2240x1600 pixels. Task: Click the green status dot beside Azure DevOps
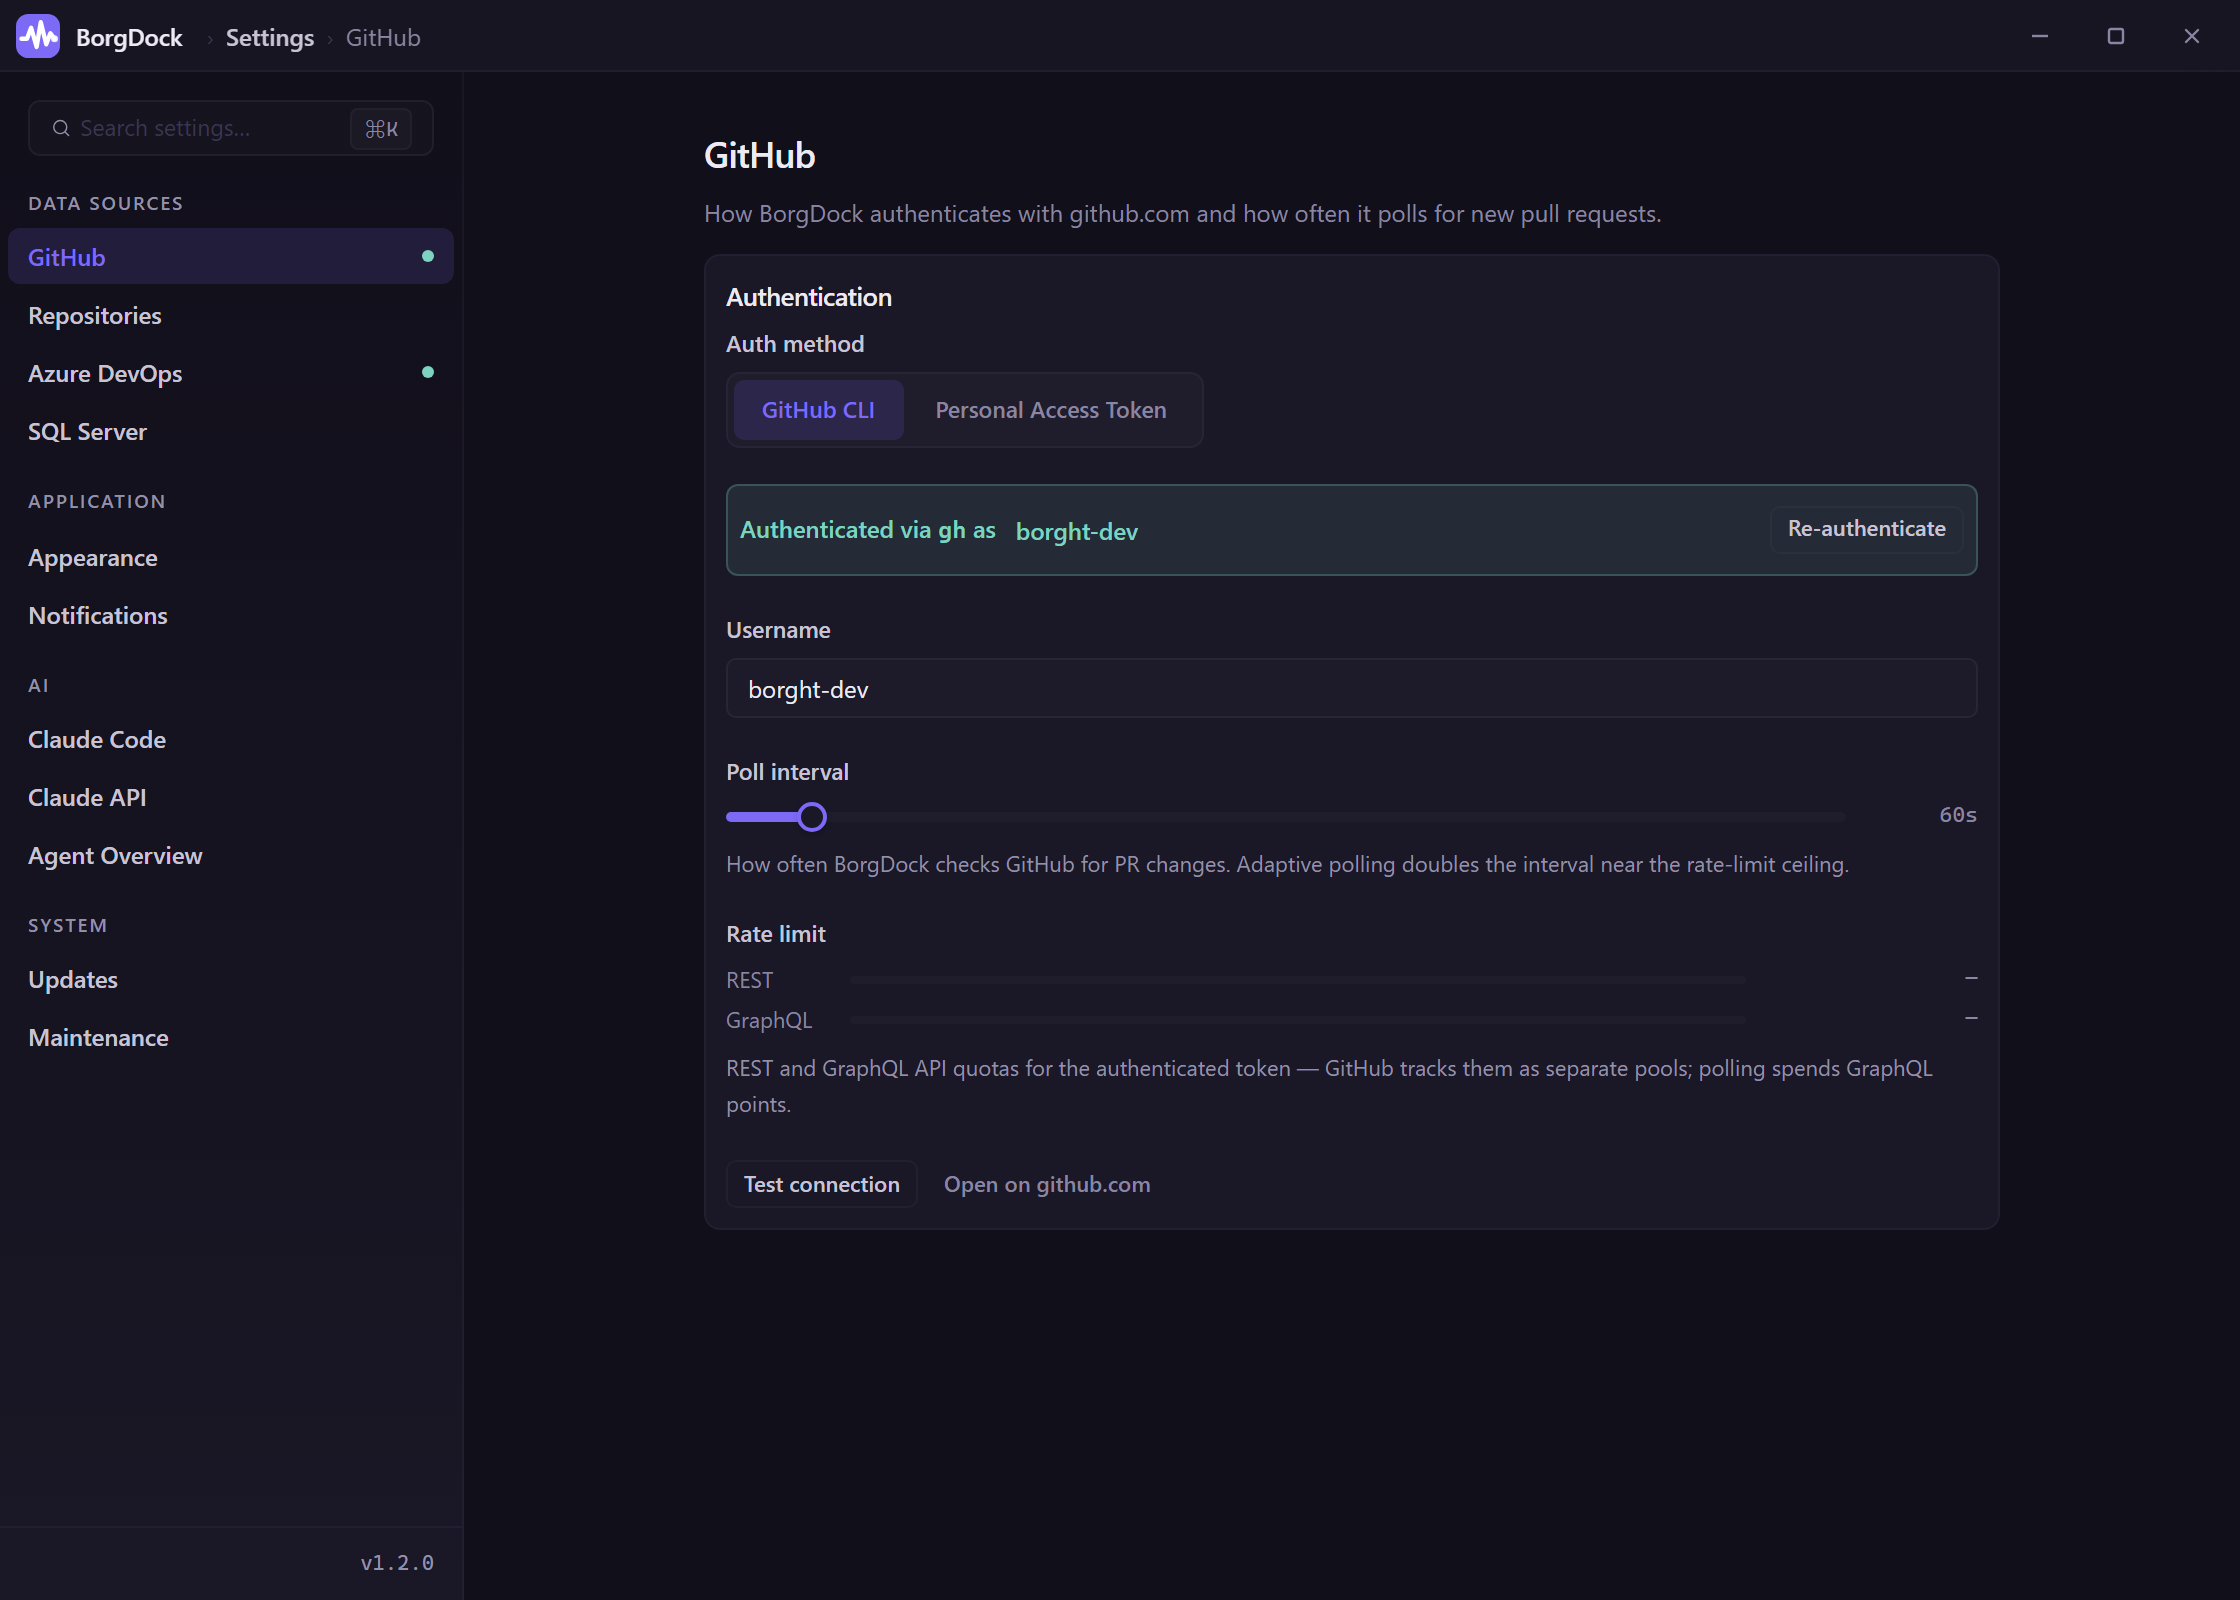428,372
